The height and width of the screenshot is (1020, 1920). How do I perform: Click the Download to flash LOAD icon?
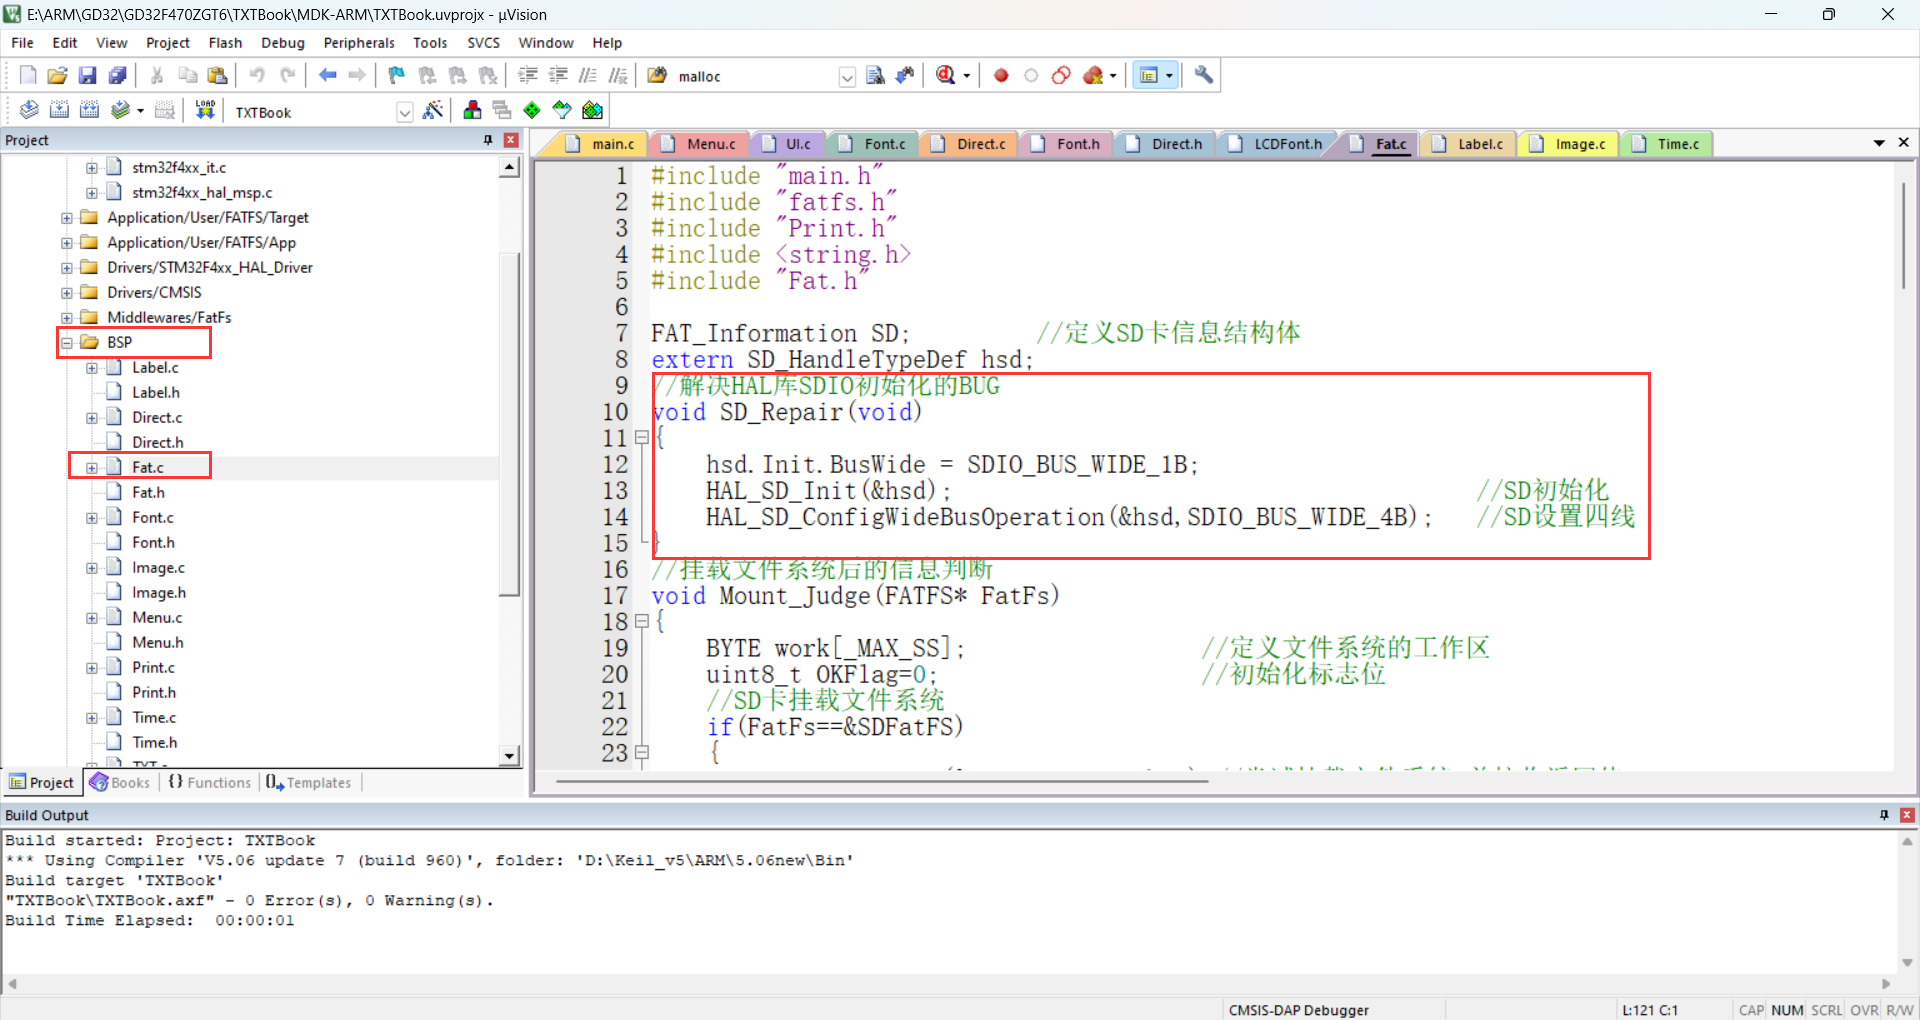coord(205,111)
